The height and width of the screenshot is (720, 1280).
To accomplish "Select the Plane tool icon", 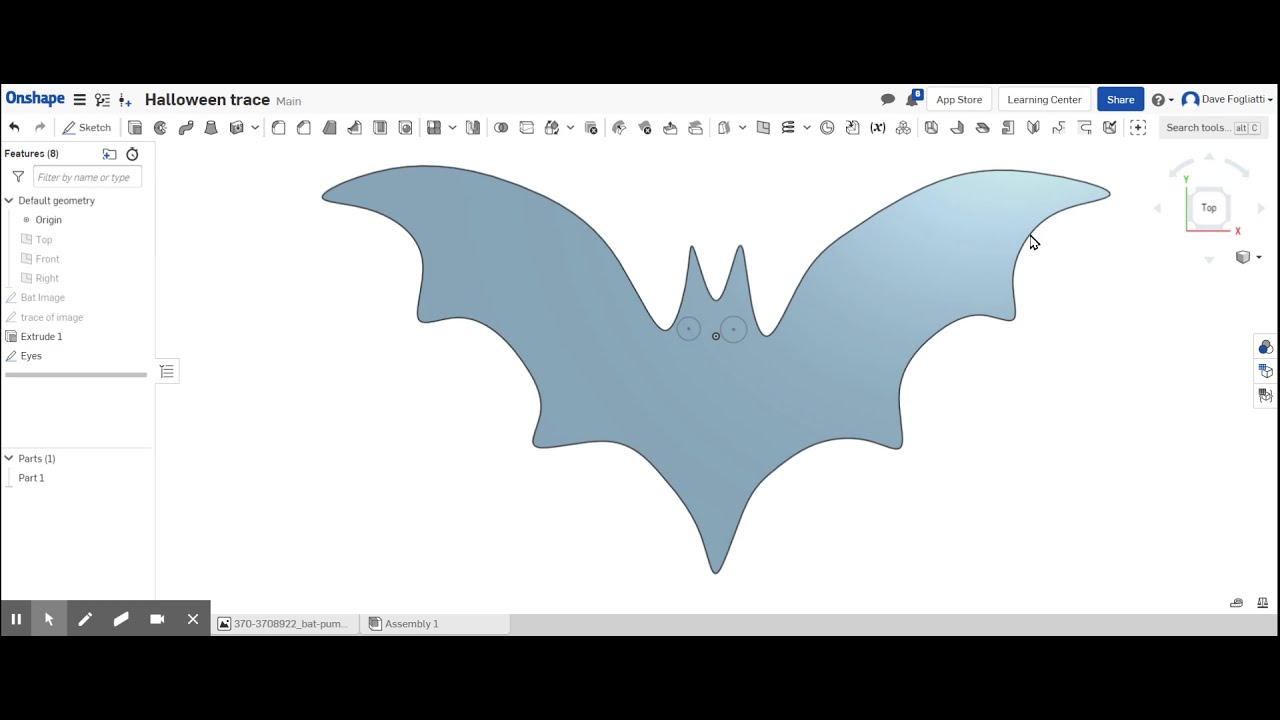I will pos(763,128).
